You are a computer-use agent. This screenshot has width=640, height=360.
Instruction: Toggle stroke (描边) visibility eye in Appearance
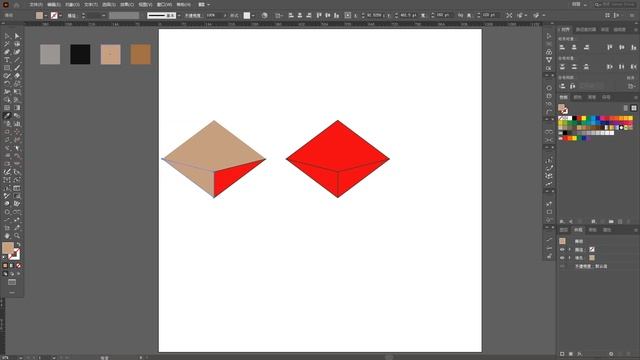coord(562,249)
